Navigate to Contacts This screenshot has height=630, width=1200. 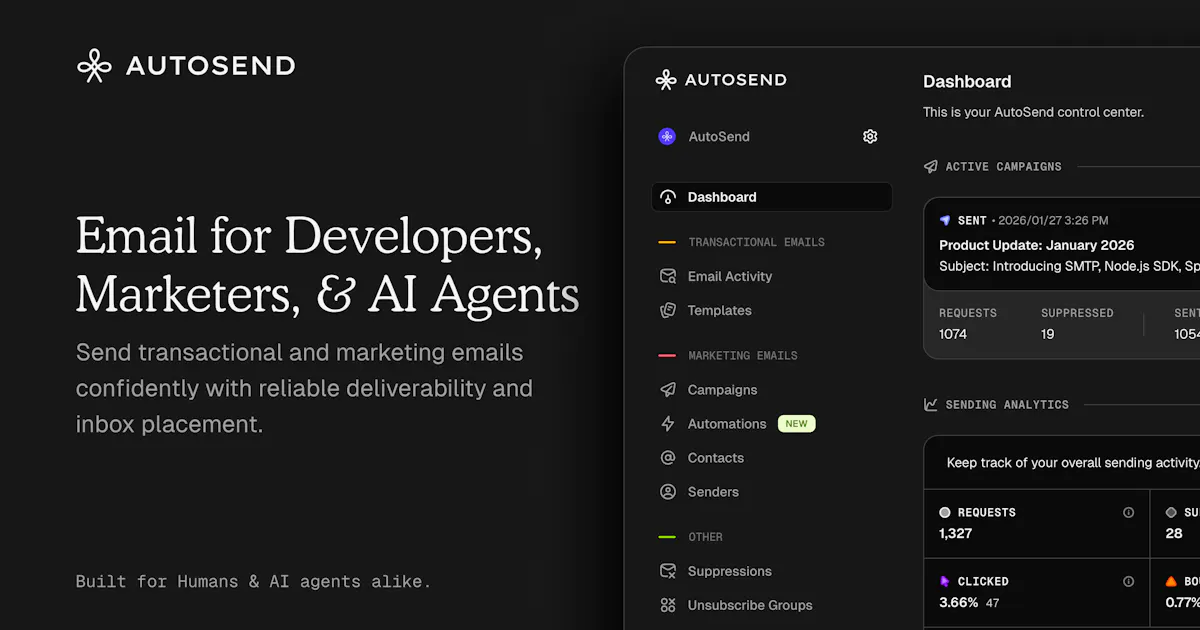(x=716, y=458)
